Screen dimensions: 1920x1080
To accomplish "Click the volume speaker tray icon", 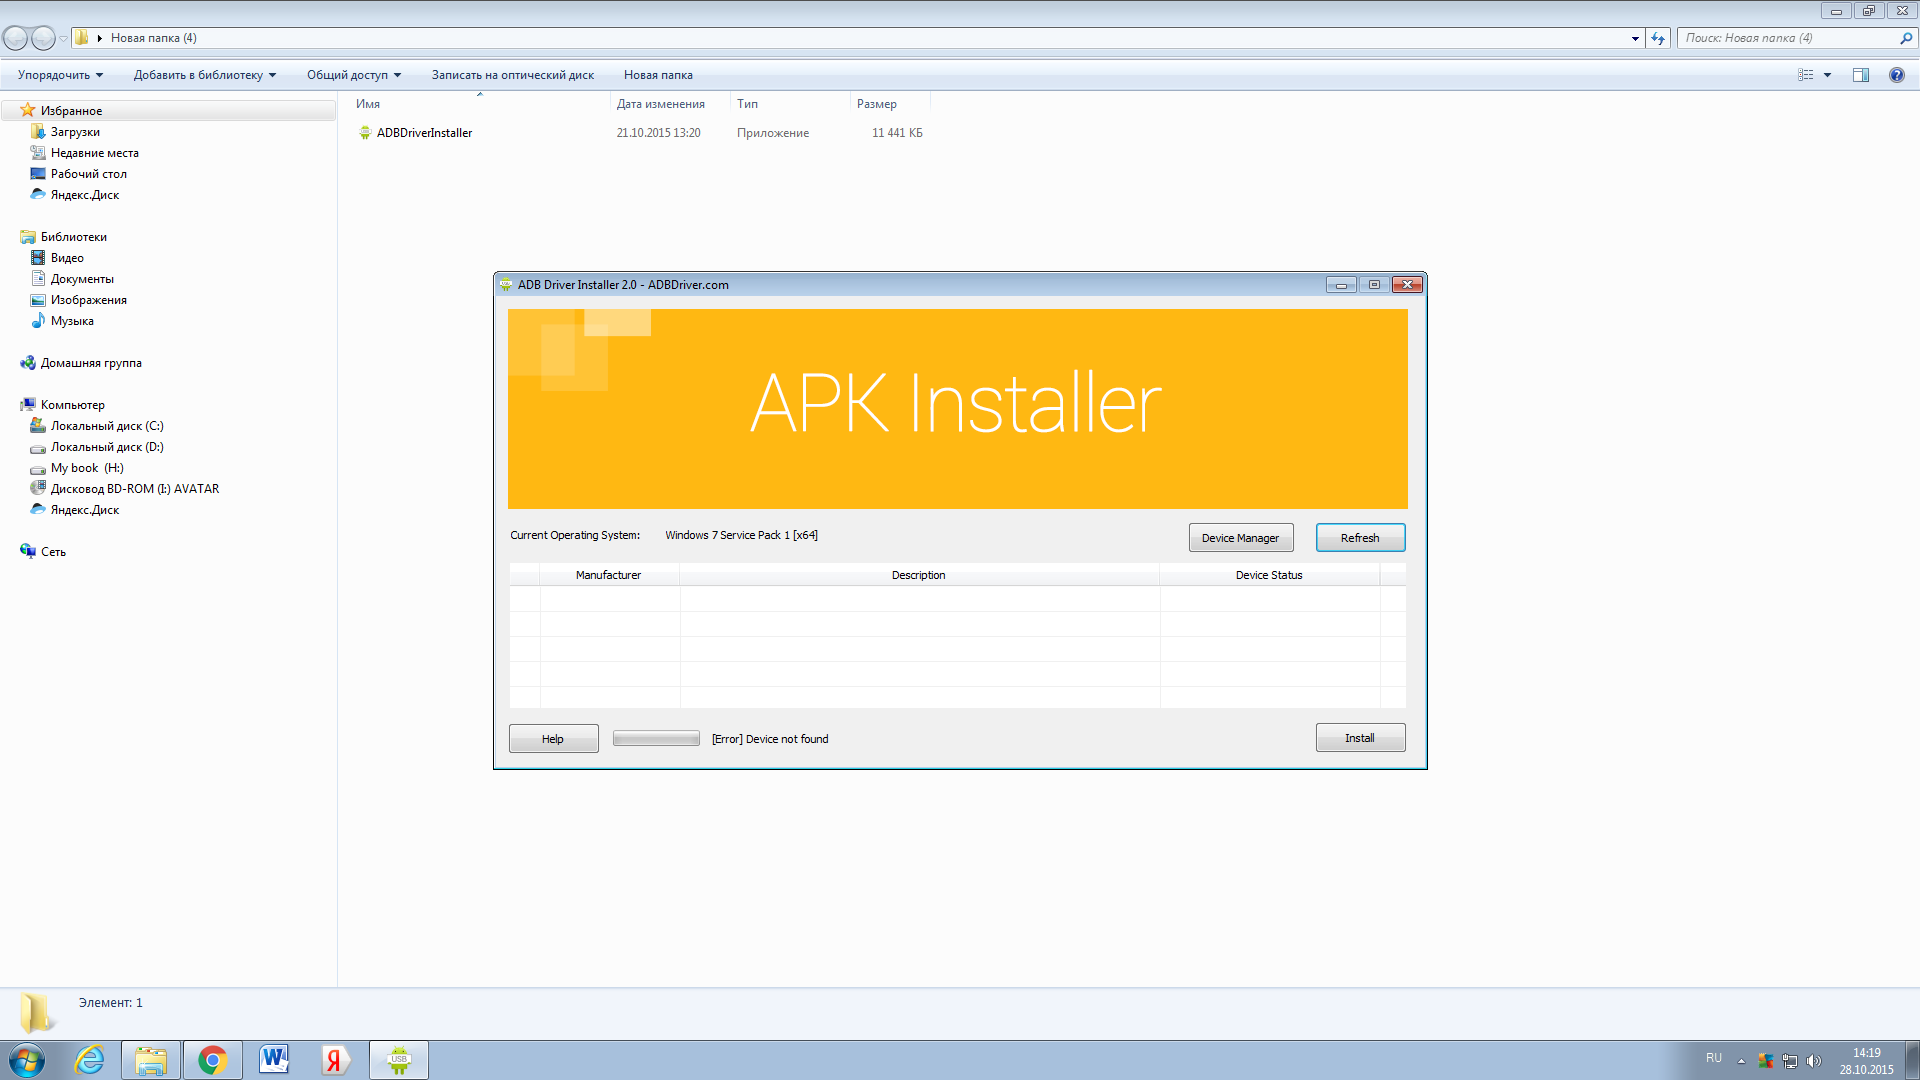I will coord(1814,1061).
